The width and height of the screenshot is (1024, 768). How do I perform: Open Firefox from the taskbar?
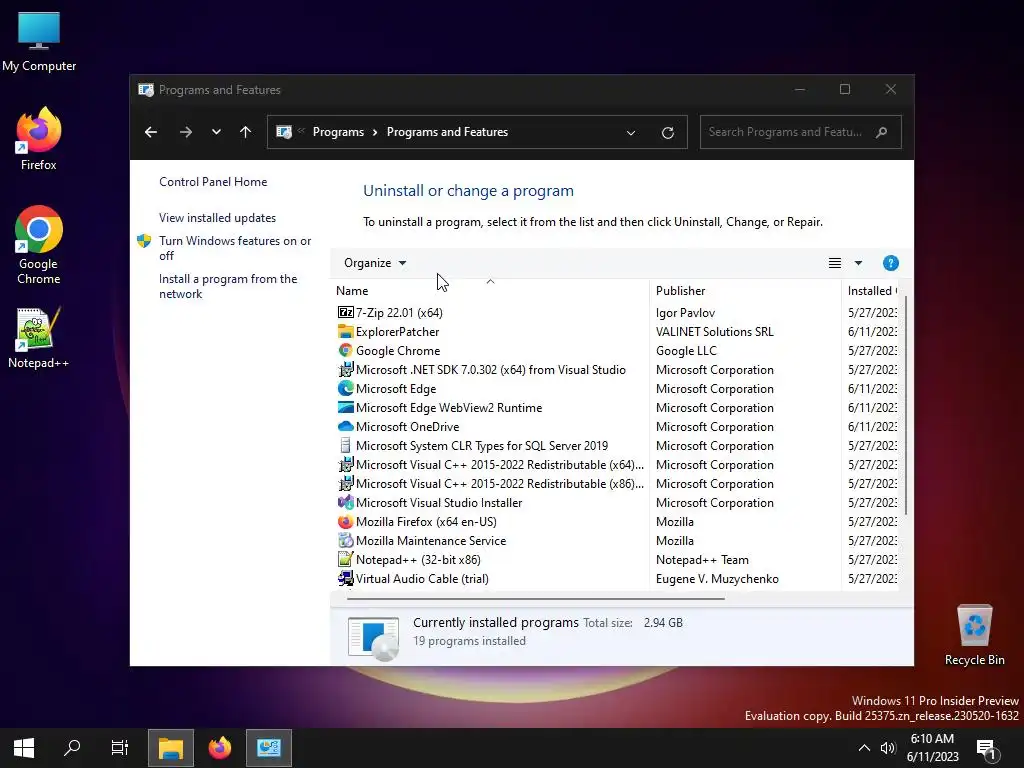pyautogui.click(x=219, y=748)
